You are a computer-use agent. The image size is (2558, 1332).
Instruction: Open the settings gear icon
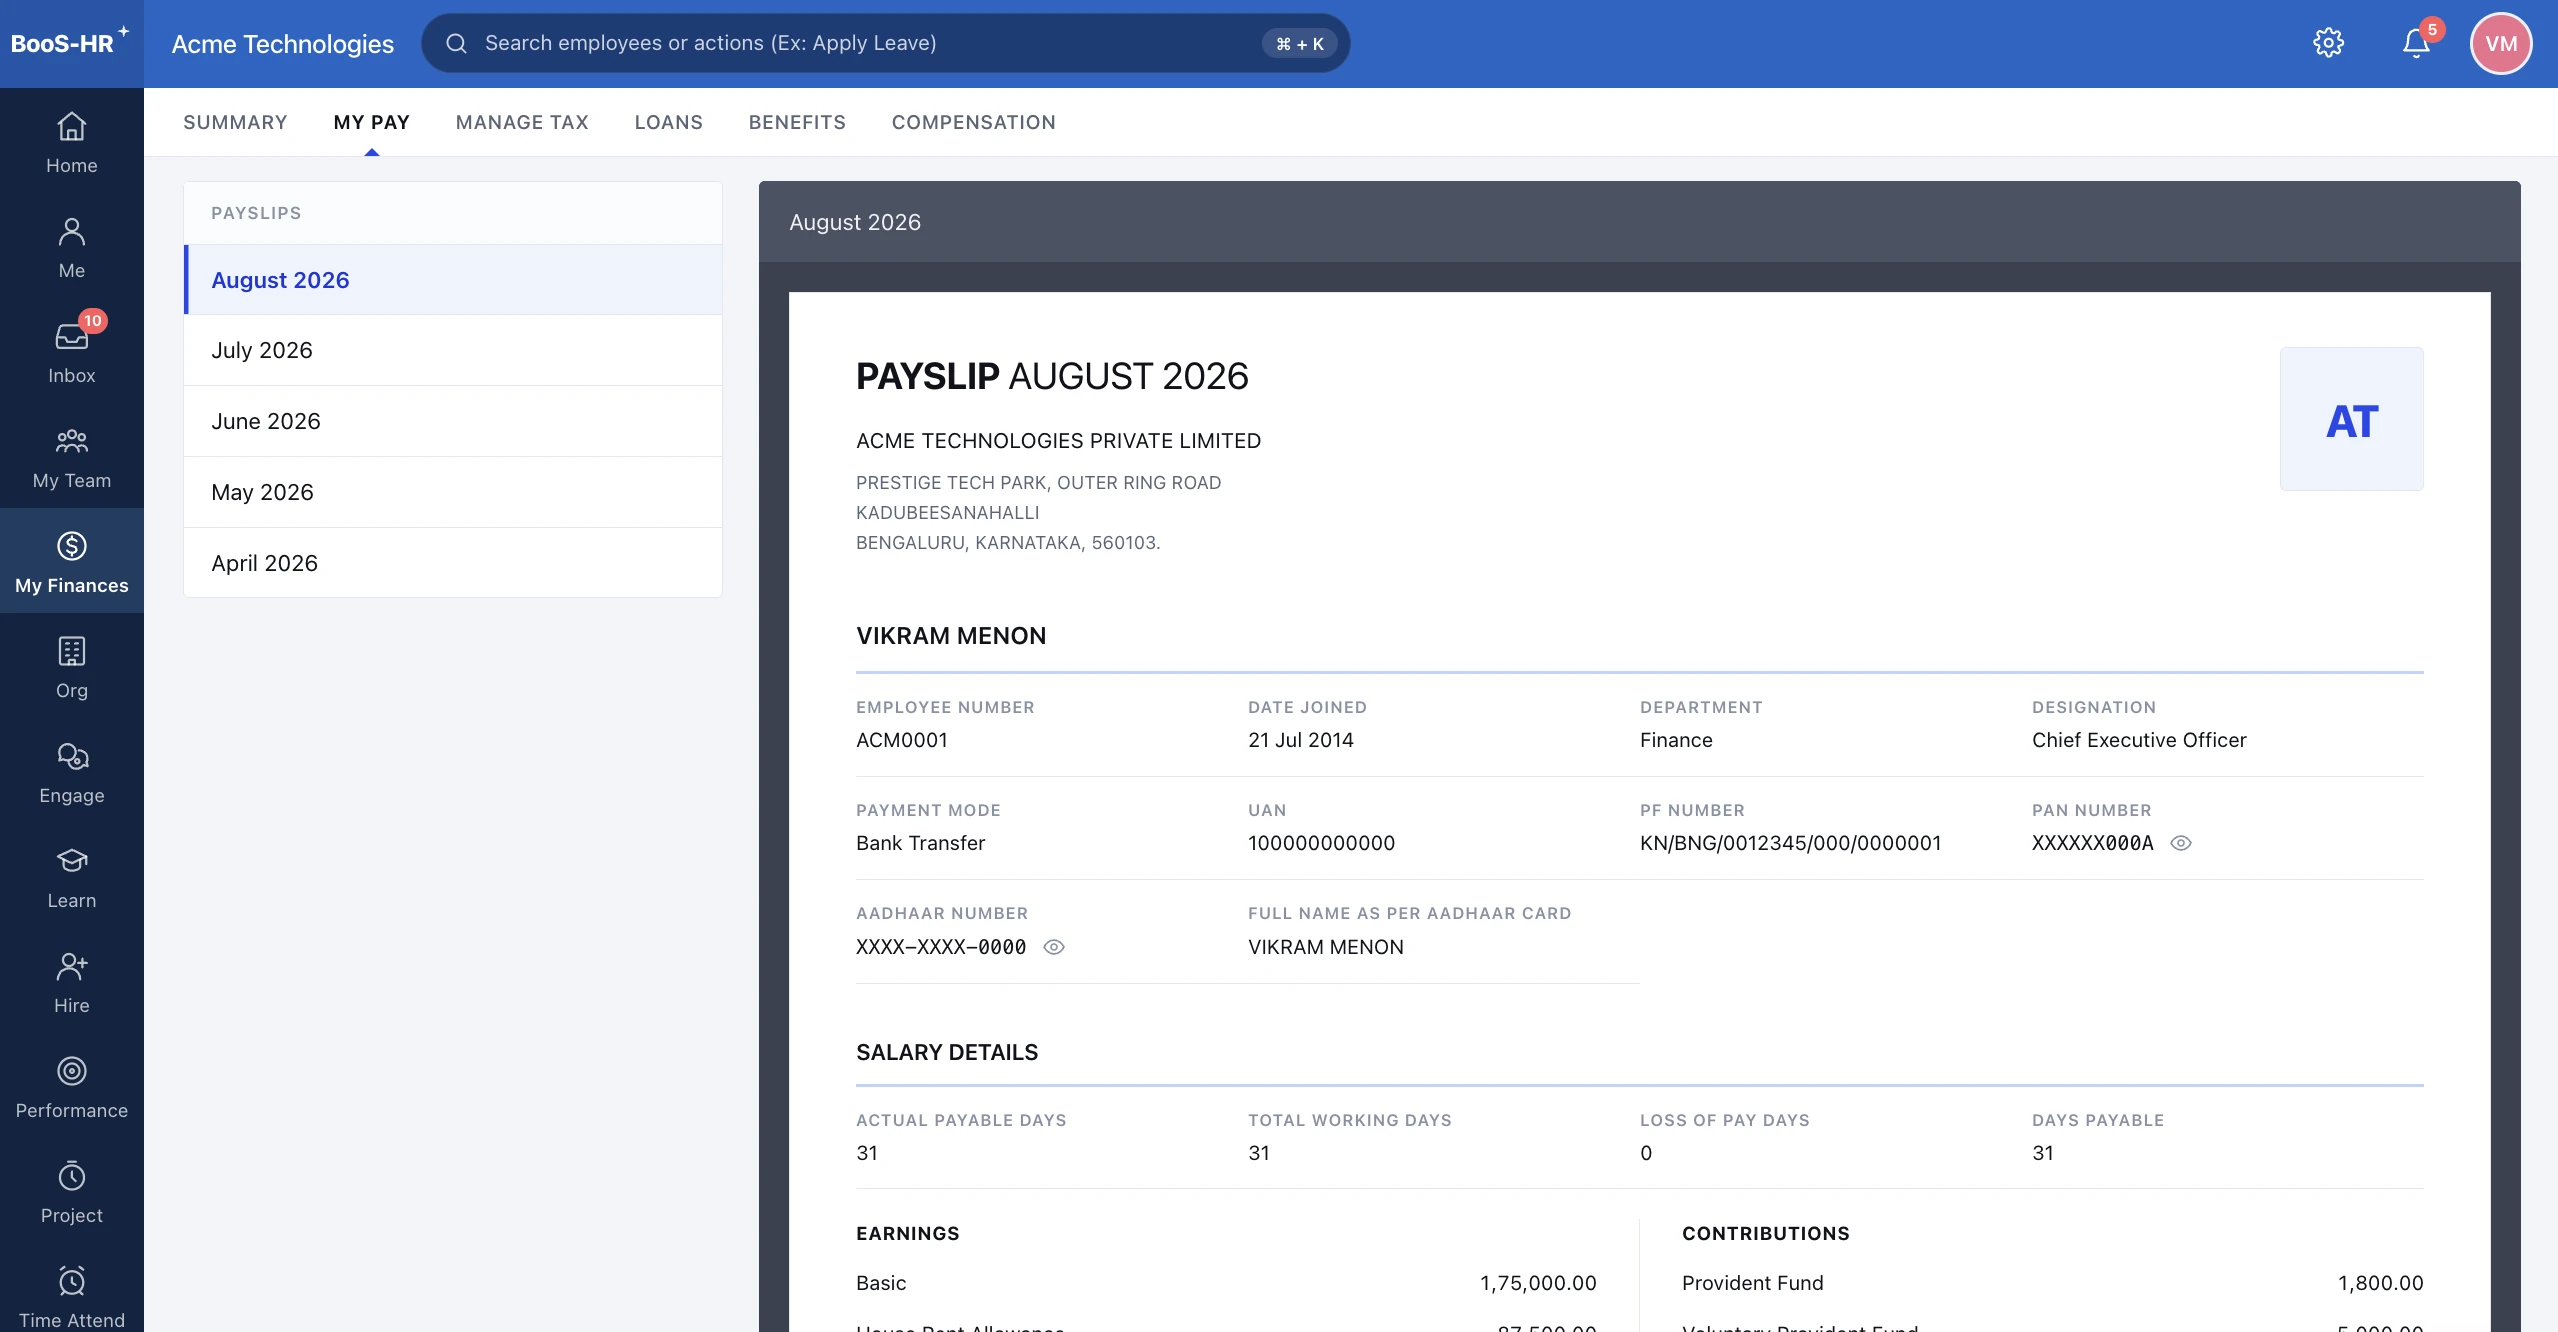pyautogui.click(x=2328, y=43)
